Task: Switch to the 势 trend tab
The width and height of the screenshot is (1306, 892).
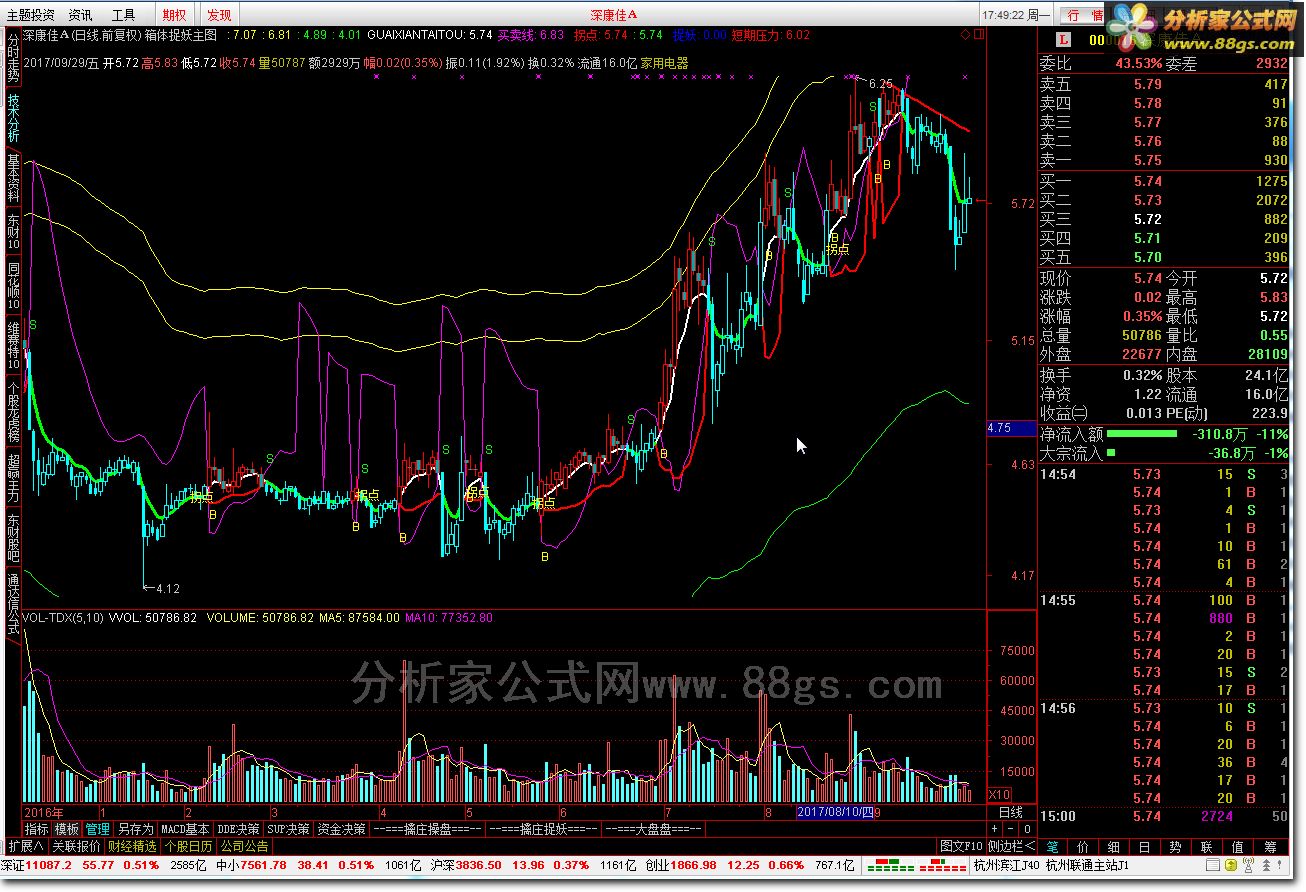Action: (1177, 846)
